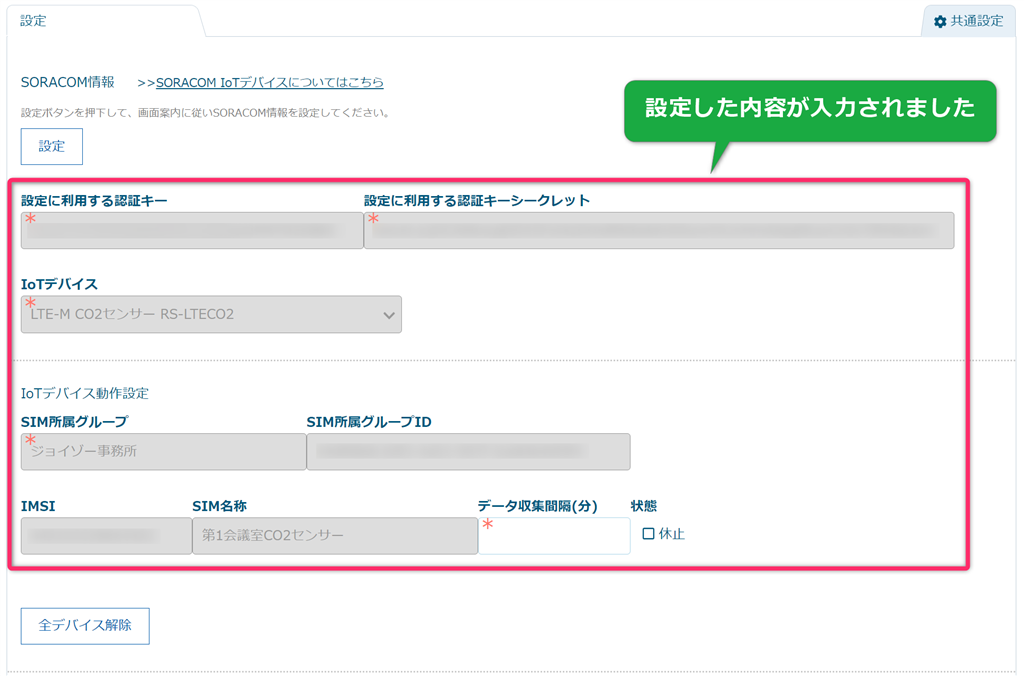Click the SIM所属グループ field showing ジョイゾー事務所
Viewport: 1024px width, 676px height.
click(x=163, y=451)
